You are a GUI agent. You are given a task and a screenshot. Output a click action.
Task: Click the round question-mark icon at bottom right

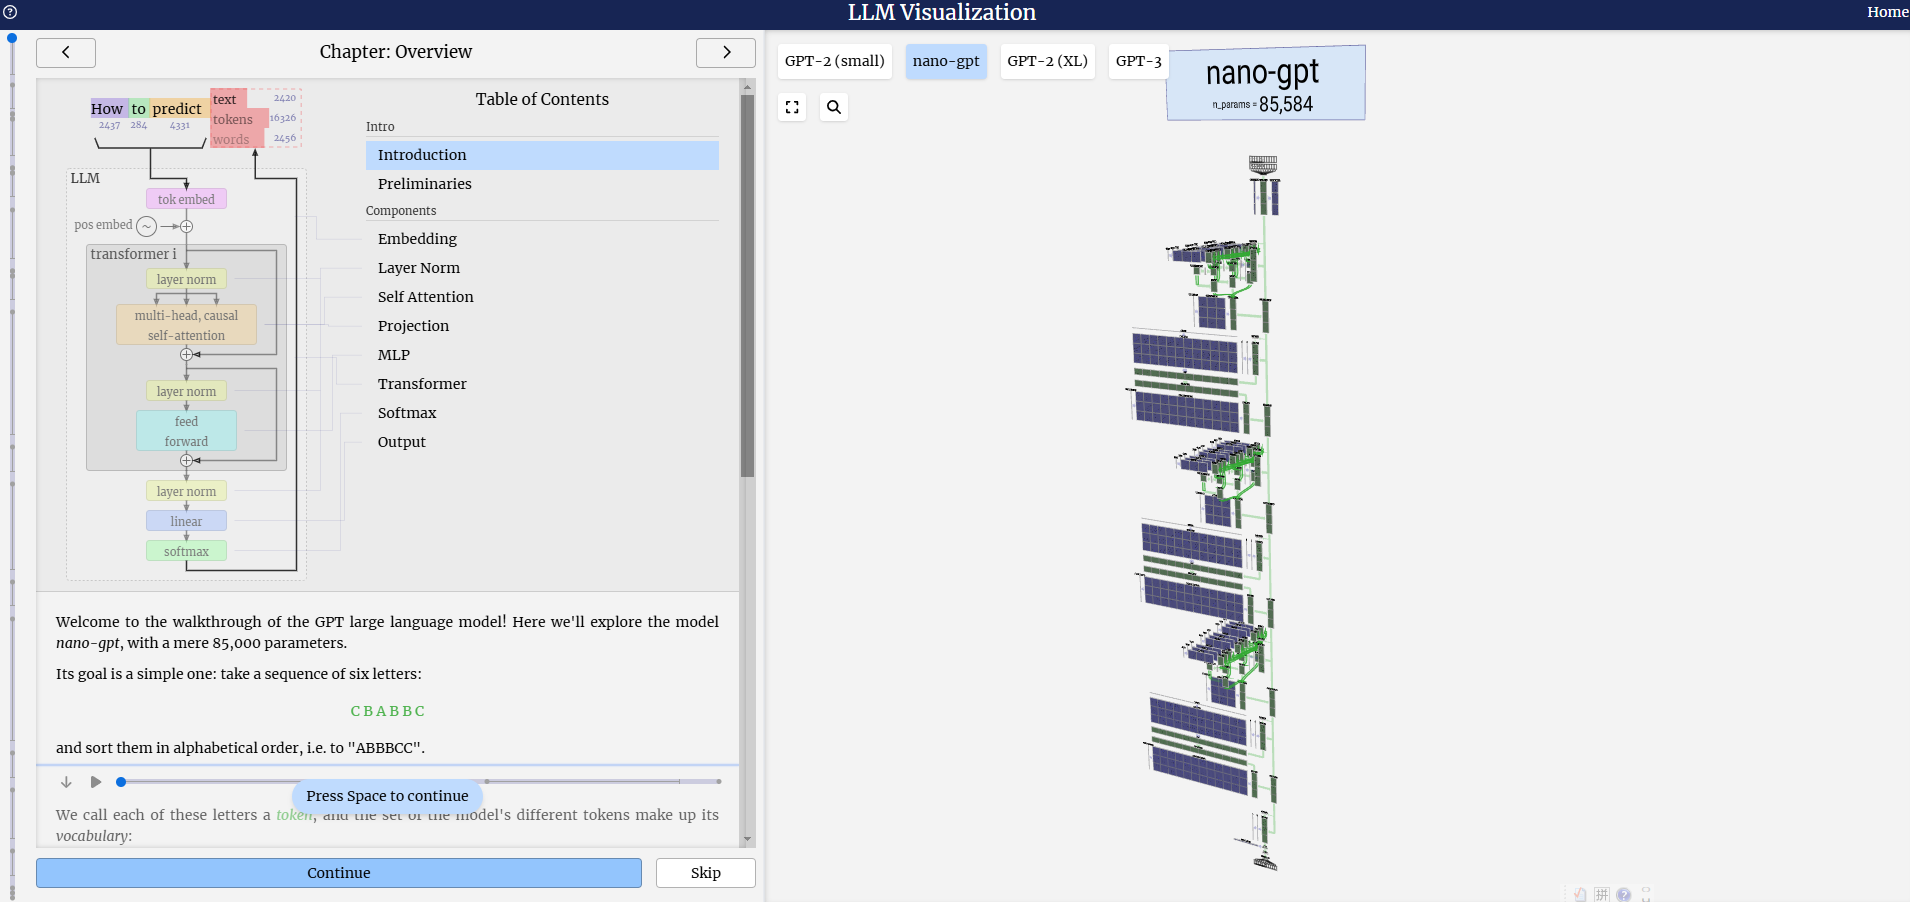pyautogui.click(x=1623, y=894)
